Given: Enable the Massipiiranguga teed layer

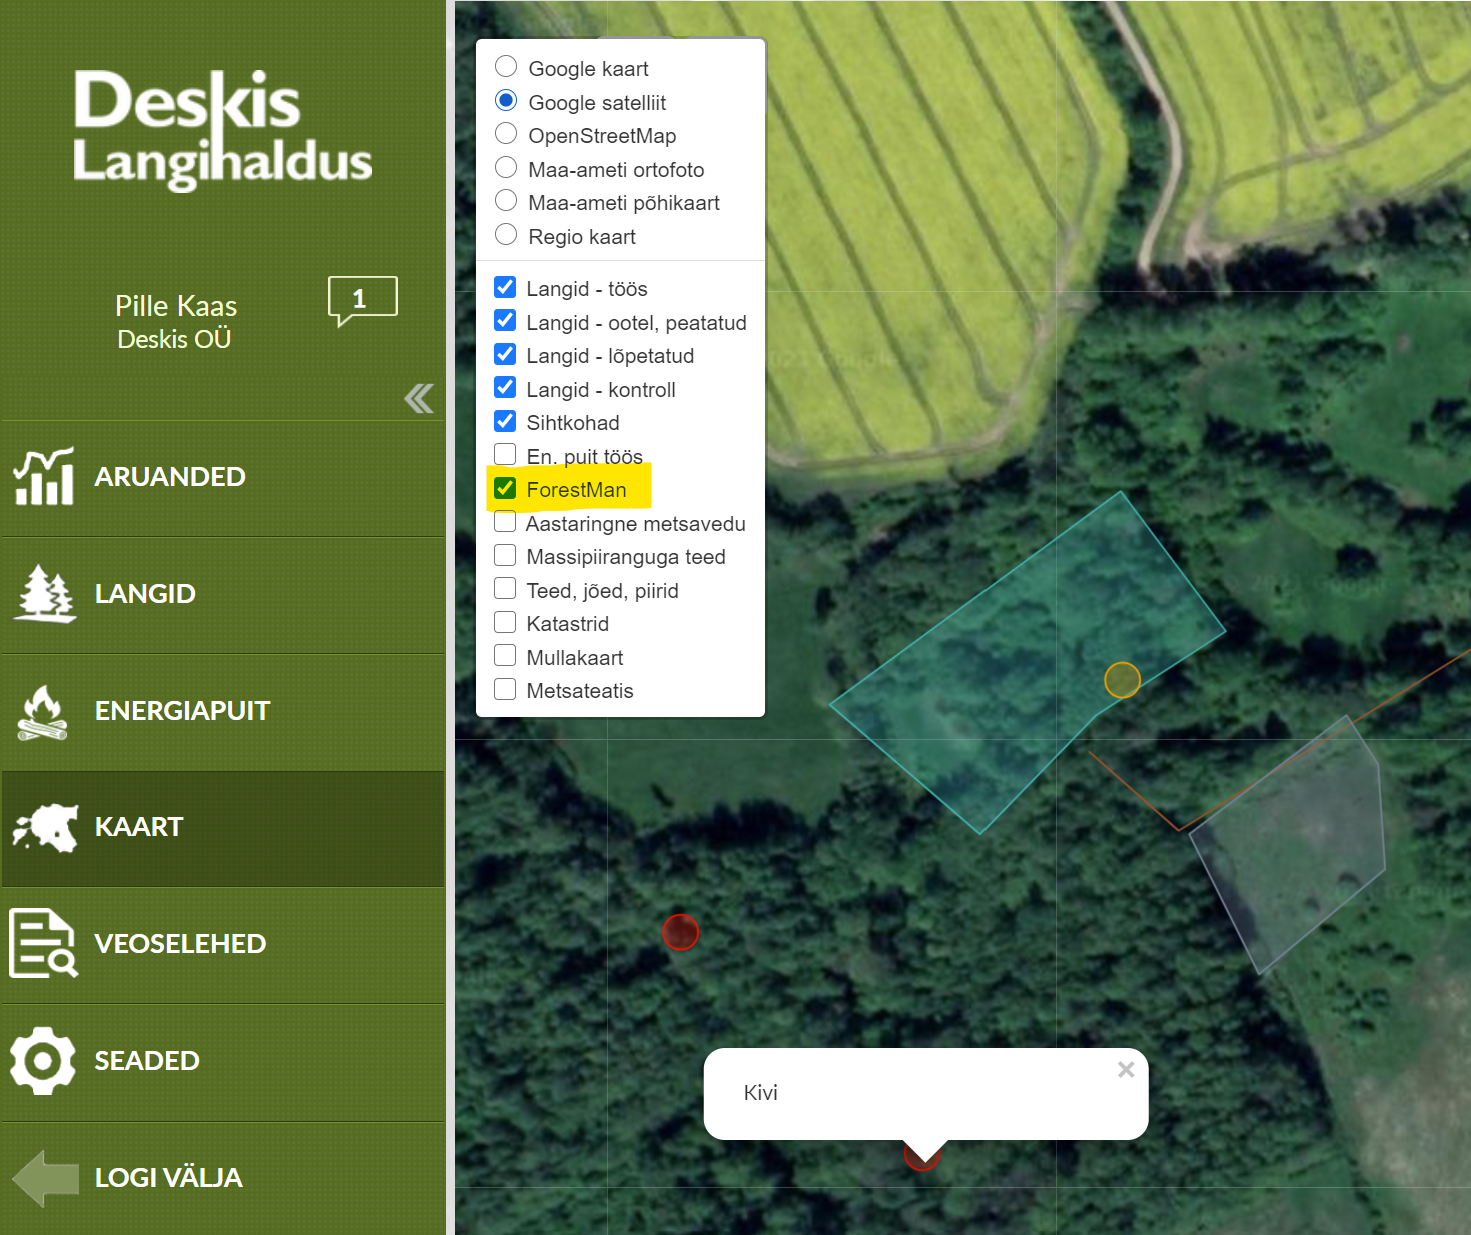Looking at the screenshot, I should (x=505, y=555).
